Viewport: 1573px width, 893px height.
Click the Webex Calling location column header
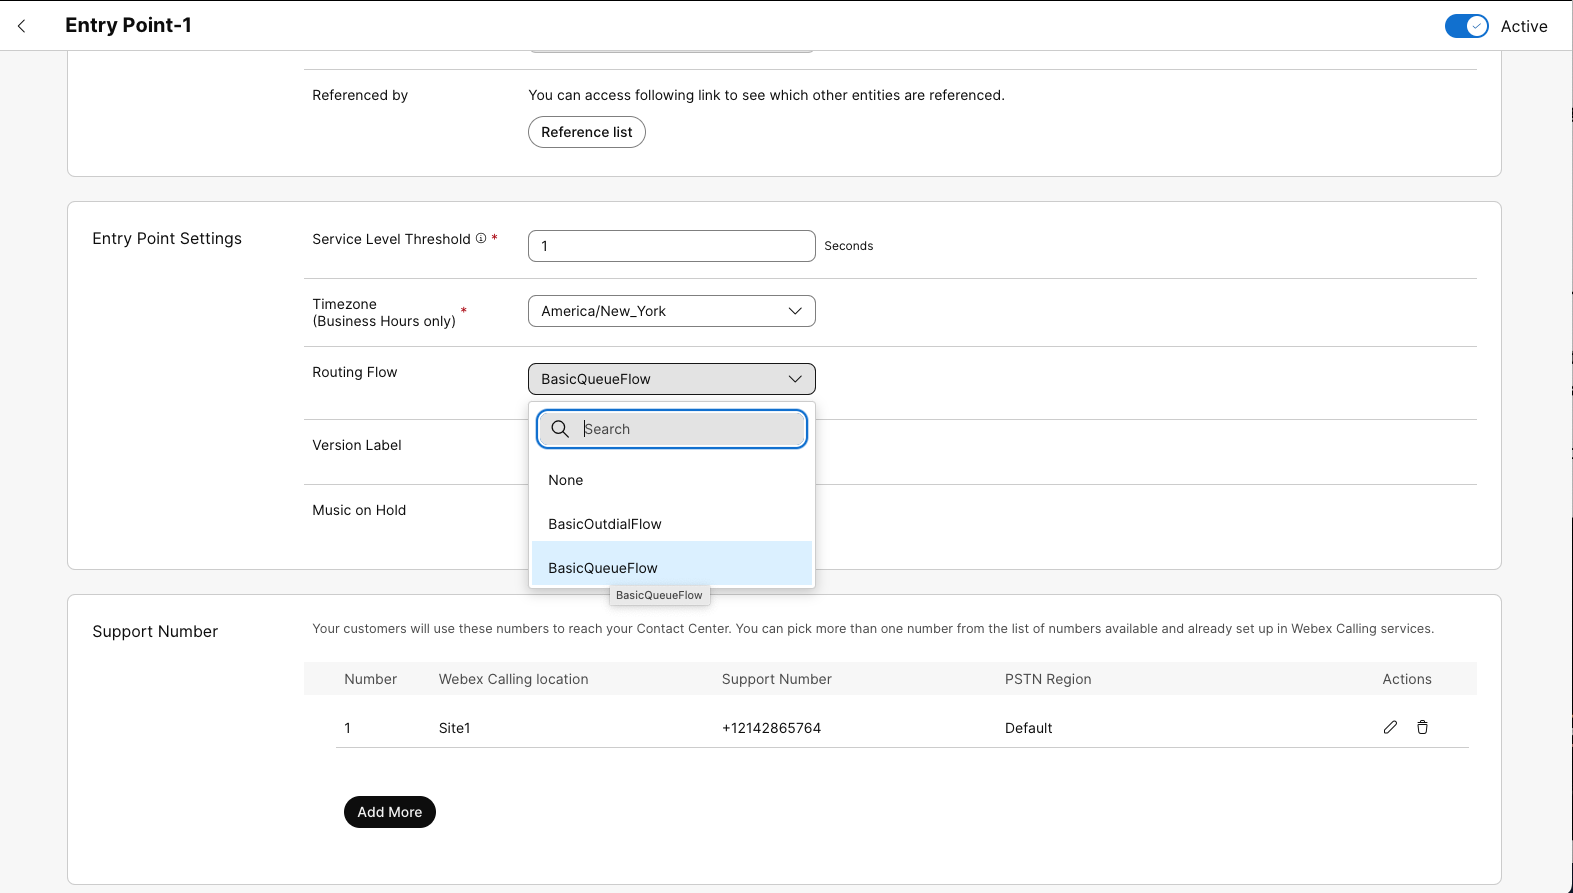coord(513,679)
